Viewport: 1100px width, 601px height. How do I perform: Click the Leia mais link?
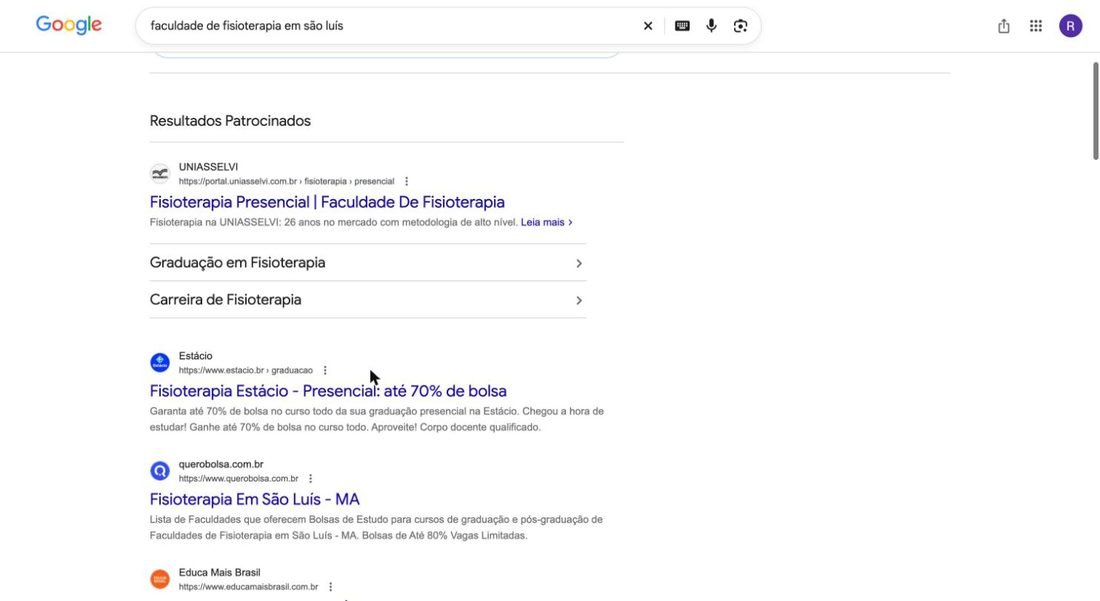click(546, 222)
